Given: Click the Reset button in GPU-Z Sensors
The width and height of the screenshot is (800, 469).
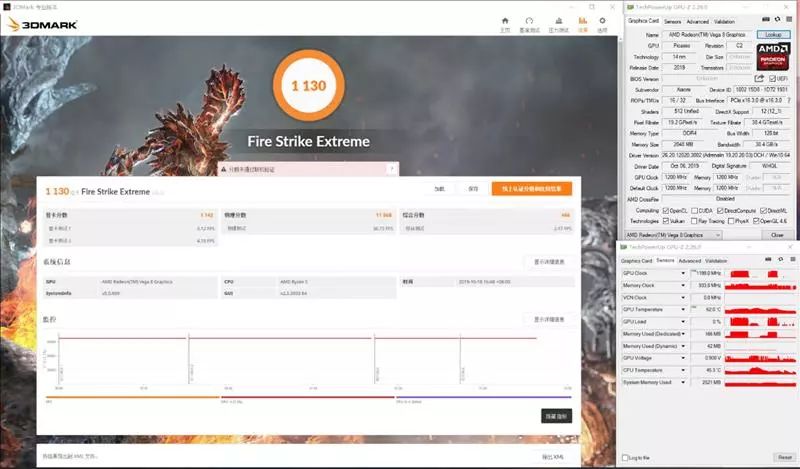Looking at the screenshot, I should 784,457.
